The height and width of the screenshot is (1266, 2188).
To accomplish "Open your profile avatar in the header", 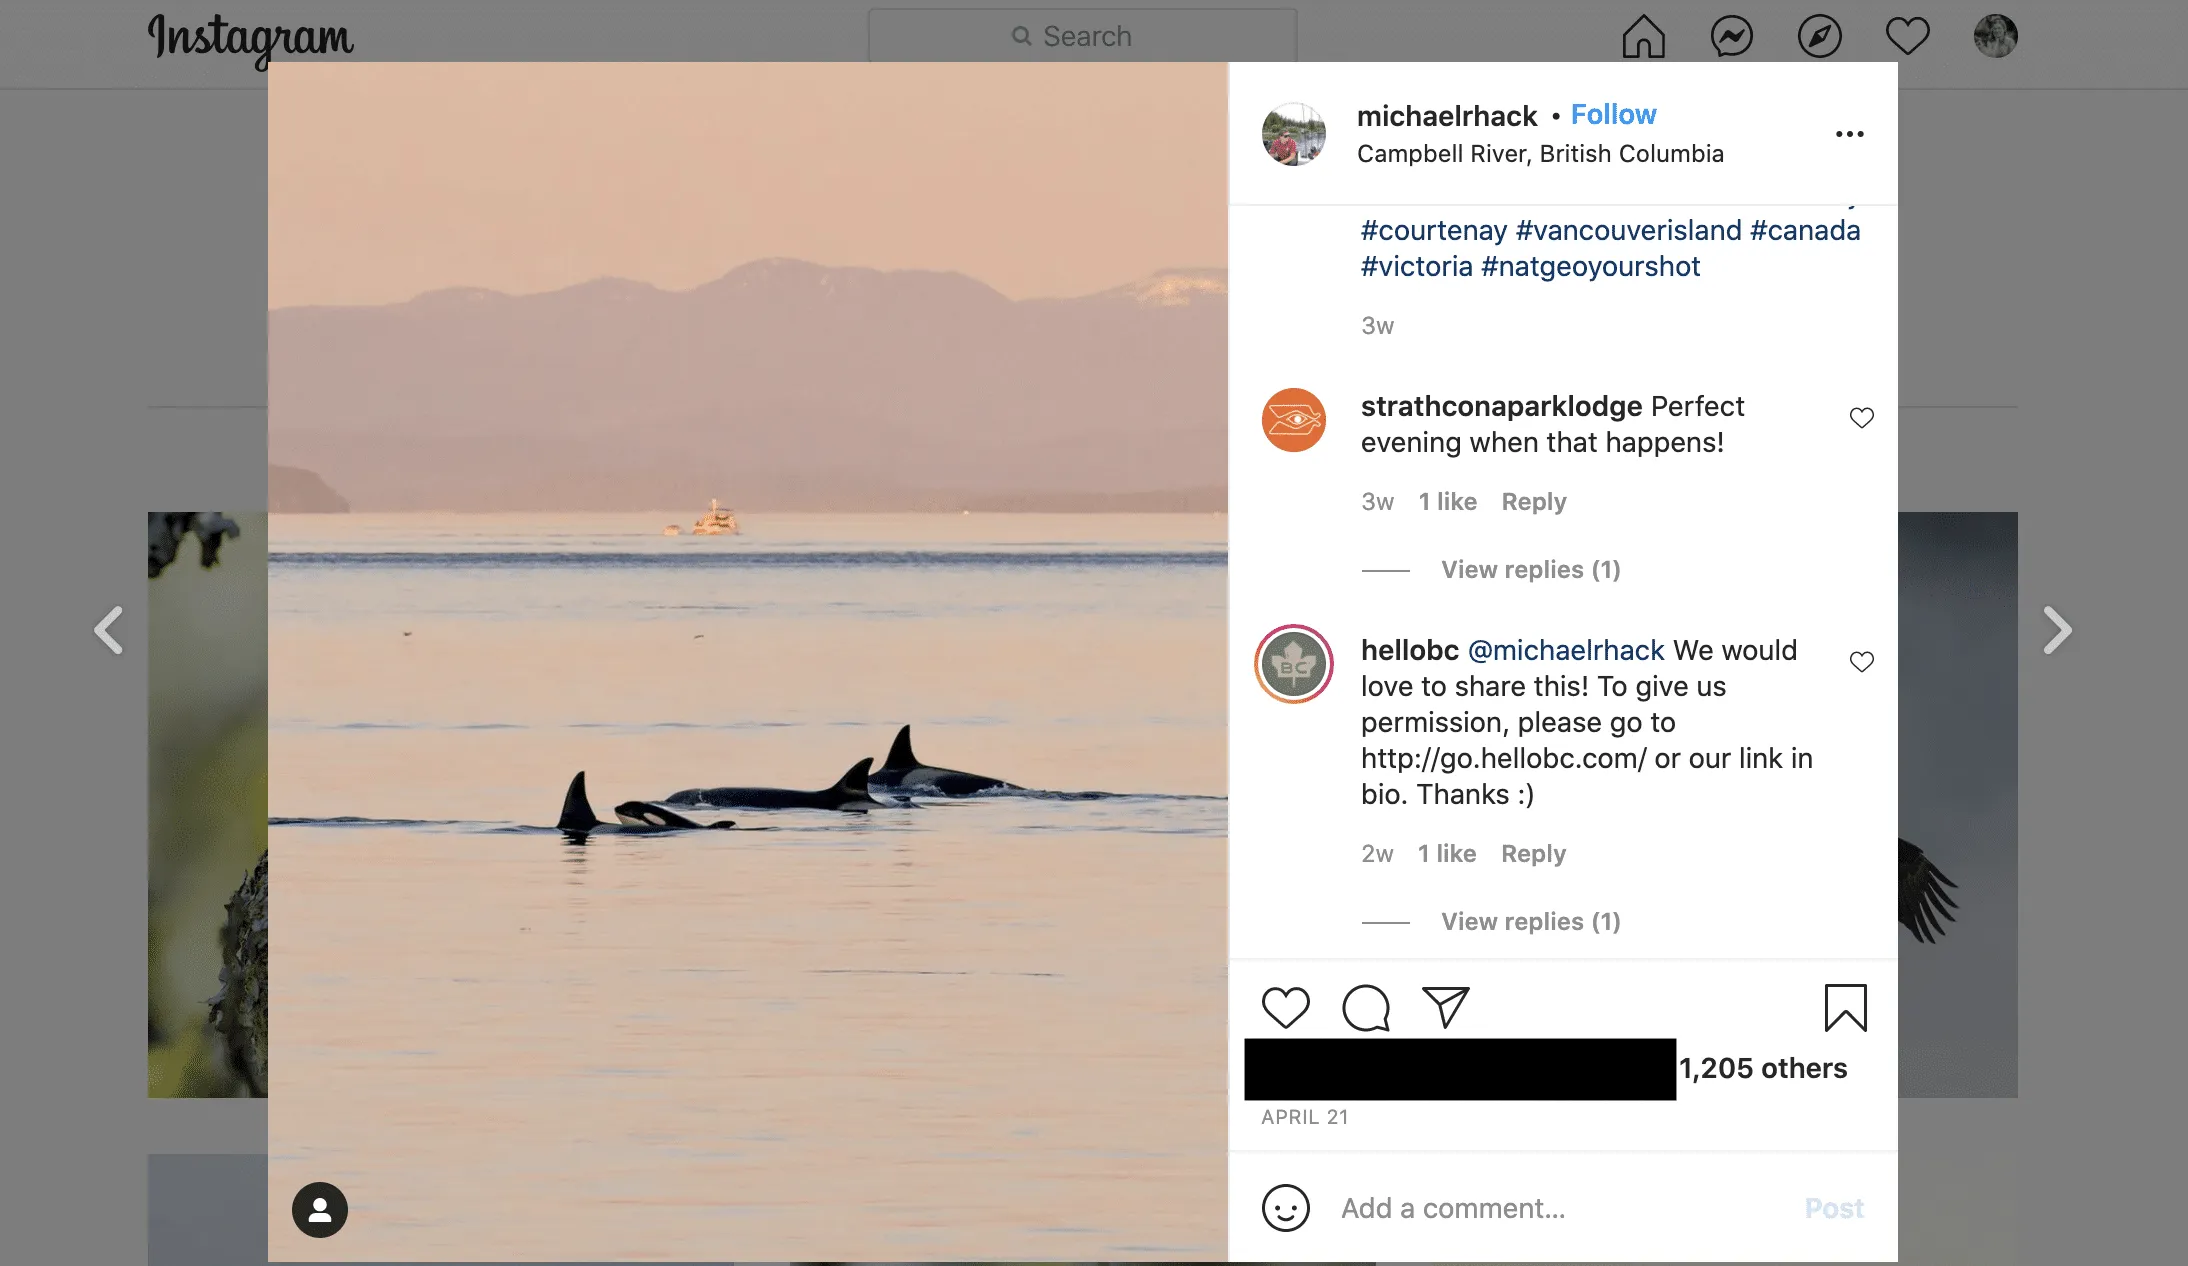I will pyautogui.click(x=1995, y=36).
